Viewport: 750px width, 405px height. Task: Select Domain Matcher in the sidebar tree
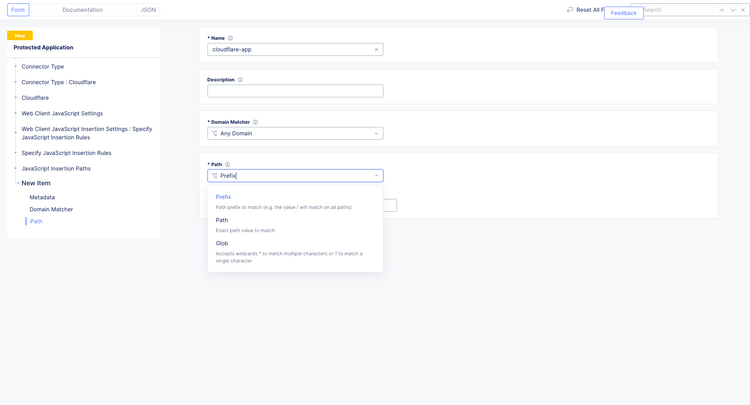click(x=51, y=209)
